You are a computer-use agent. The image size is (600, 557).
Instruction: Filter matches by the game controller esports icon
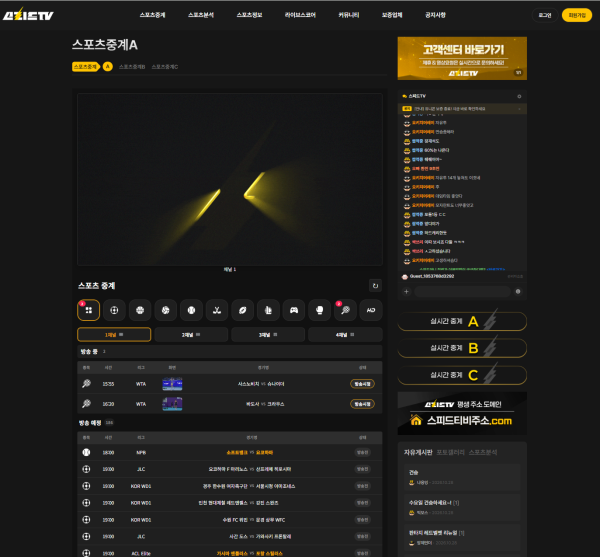pos(294,310)
